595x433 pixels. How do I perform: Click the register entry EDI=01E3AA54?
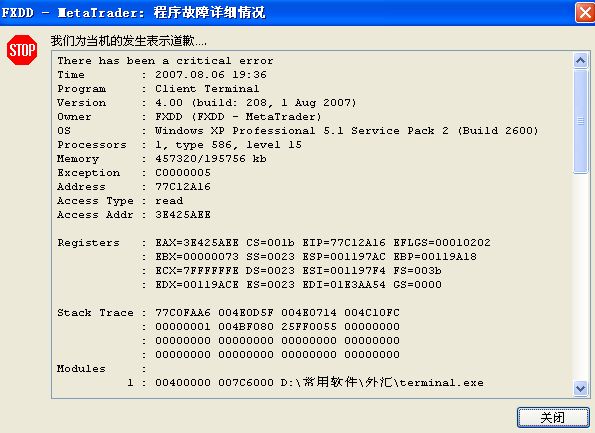coord(344,285)
